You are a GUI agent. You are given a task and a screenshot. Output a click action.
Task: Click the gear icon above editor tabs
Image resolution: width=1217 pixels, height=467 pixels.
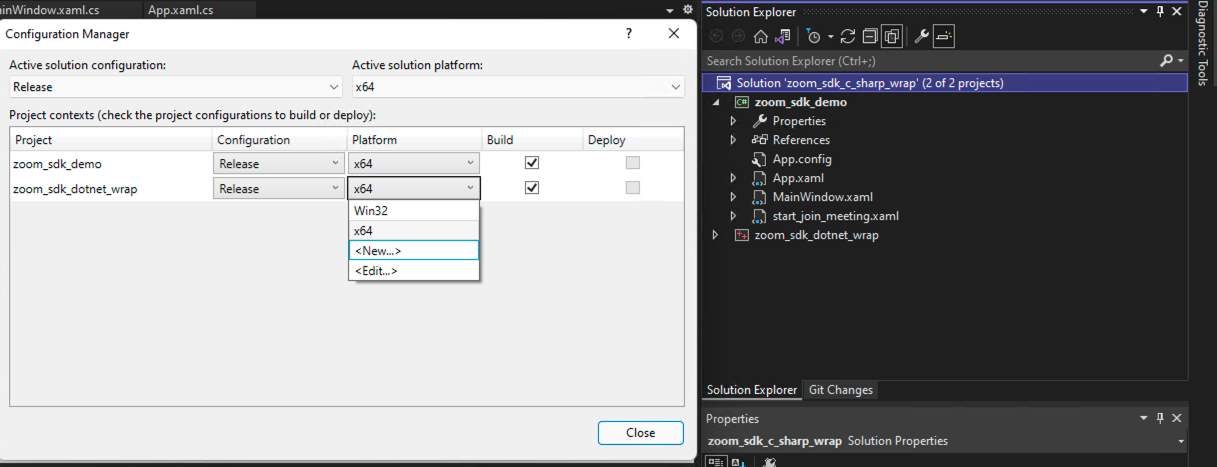coord(687,9)
